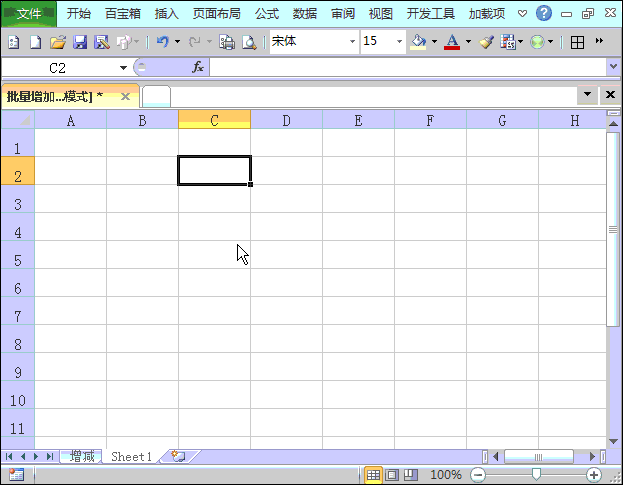Expand the toolbar overflow chevrons
The image size is (623, 485).
point(599,41)
